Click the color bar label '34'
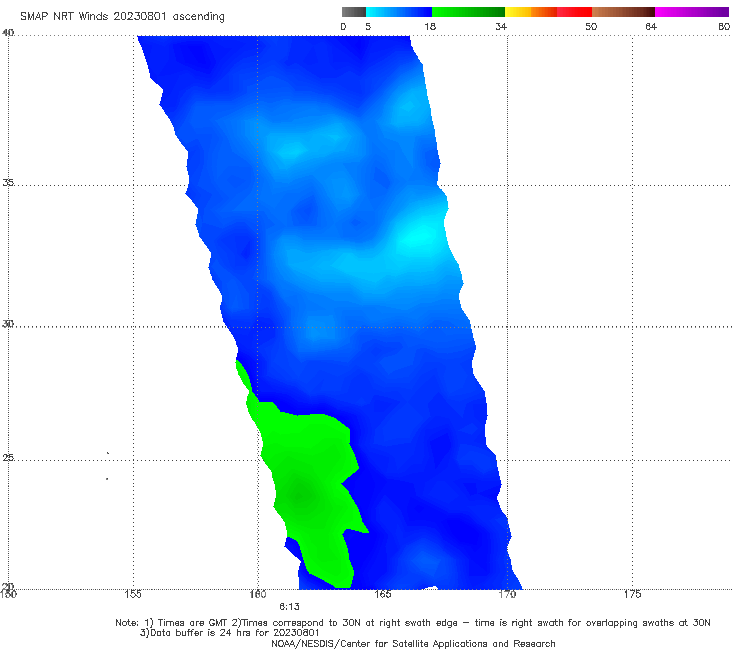The width and height of the screenshot is (740, 650). (501, 26)
